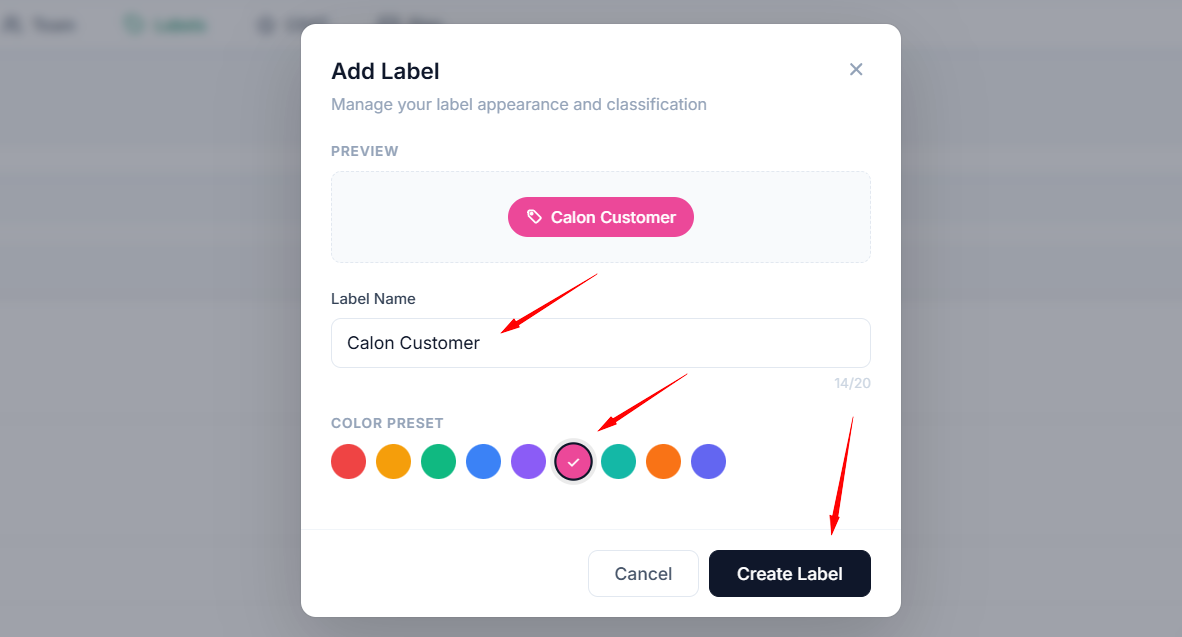Click the Create Label button

click(789, 573)
